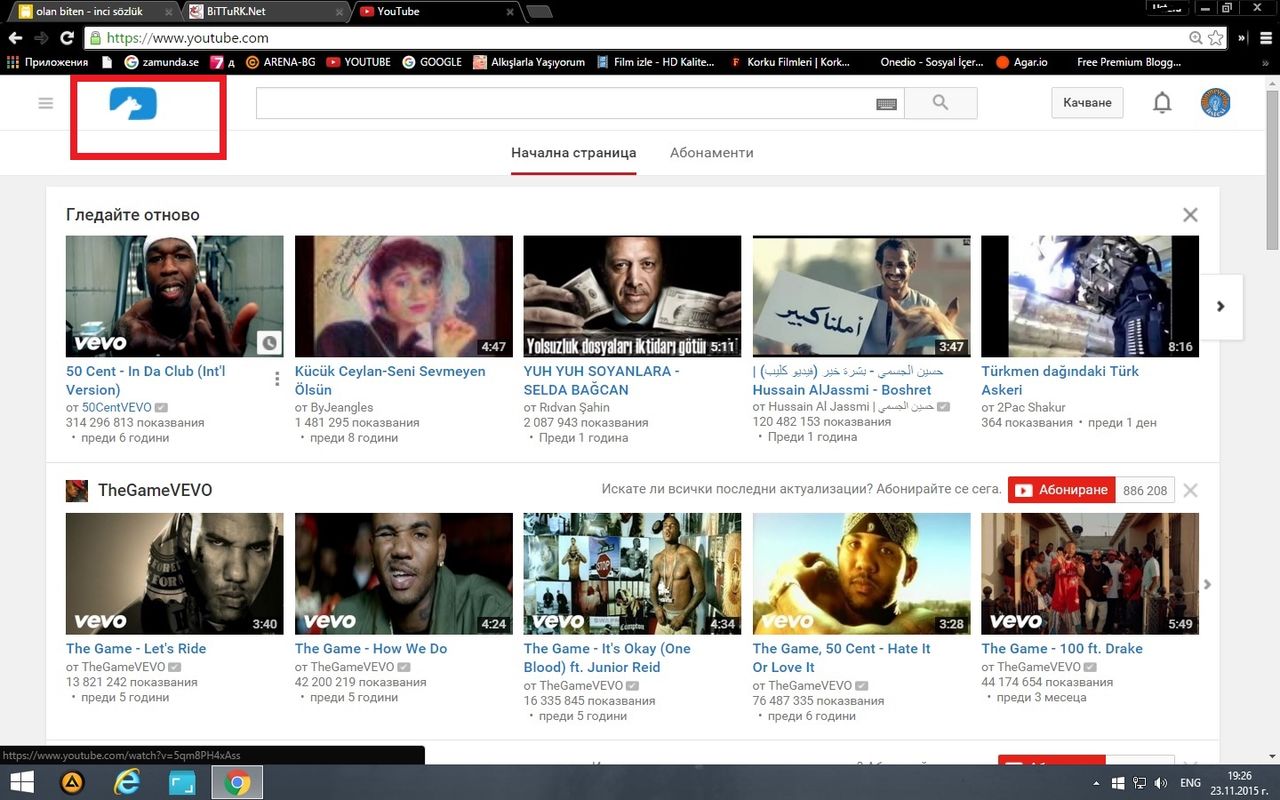
Task: Open the 50CentVEVO channel link
Action: pos(116,407)
